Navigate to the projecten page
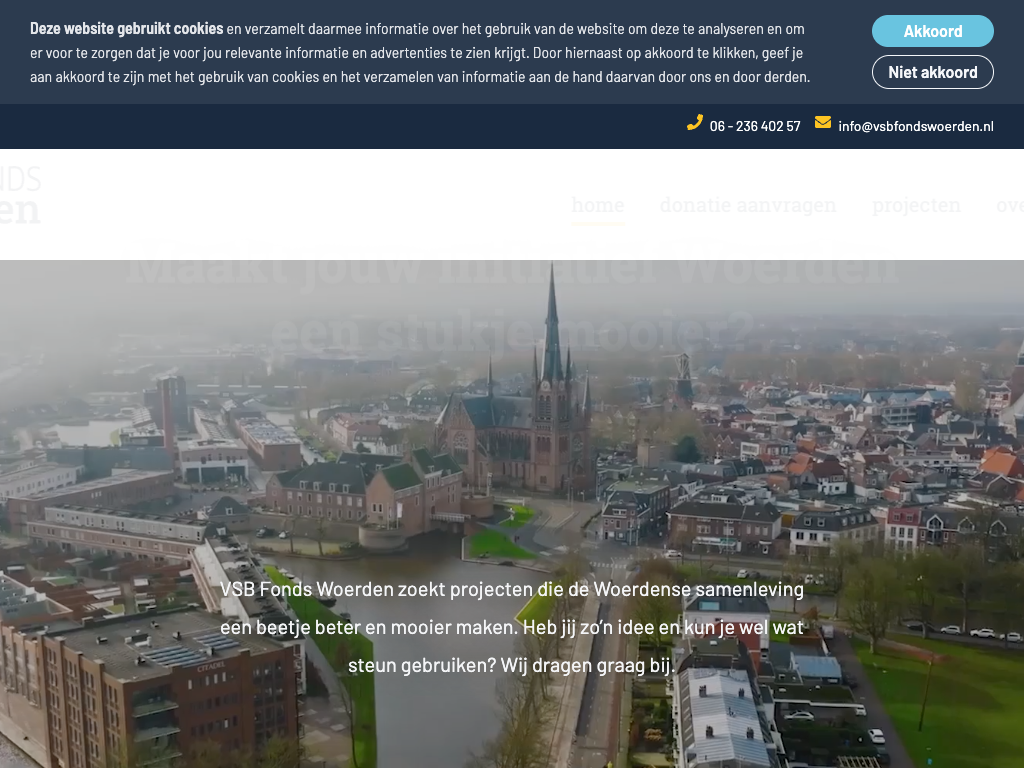The width and height of the screenshot is (1024, 768). [915, 205]
